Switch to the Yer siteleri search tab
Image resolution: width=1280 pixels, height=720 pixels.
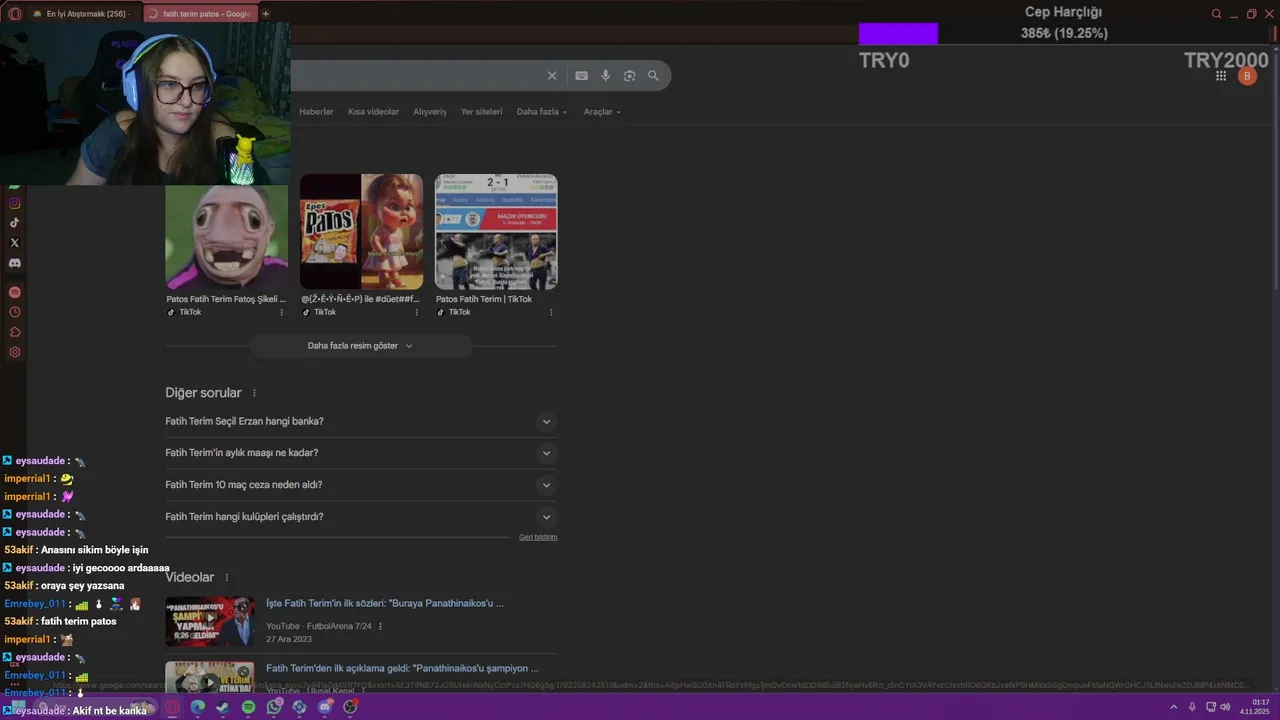tap(481, 112)
